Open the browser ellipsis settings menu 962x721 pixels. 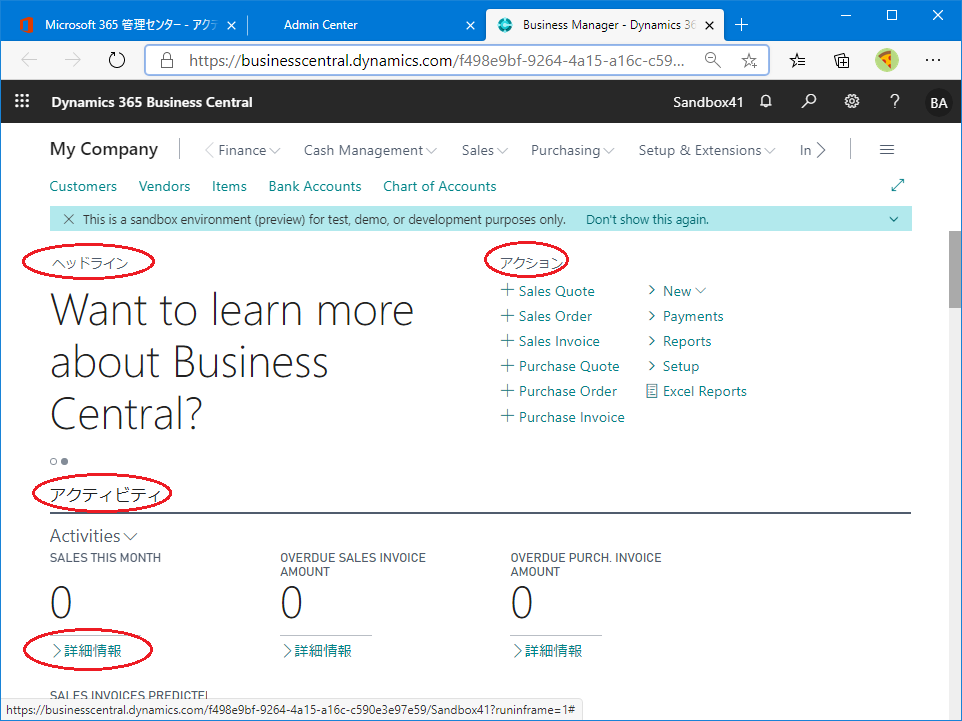pos(933,60)
